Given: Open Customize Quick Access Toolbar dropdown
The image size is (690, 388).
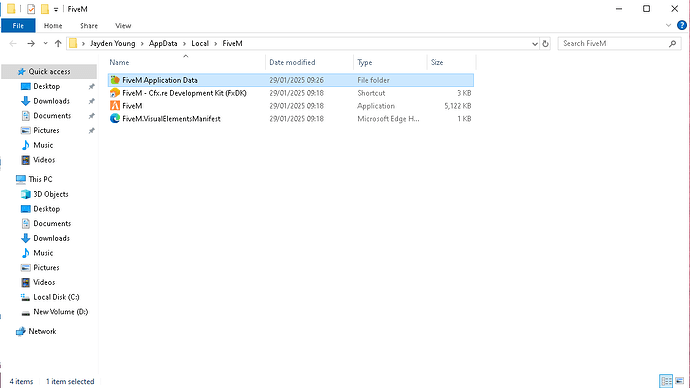Looking at the screenshot, I should pos(56,9).
